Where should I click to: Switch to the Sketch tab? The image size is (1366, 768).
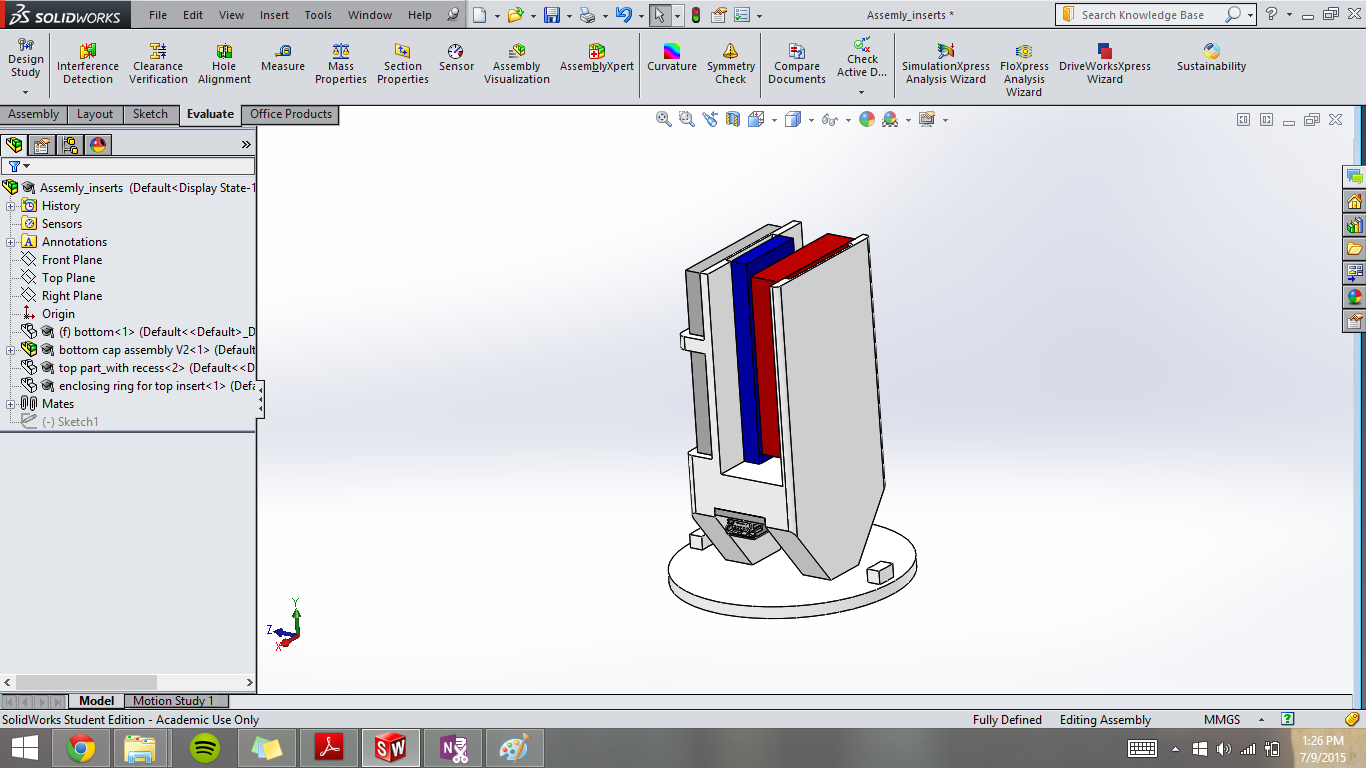pos(150,114)
